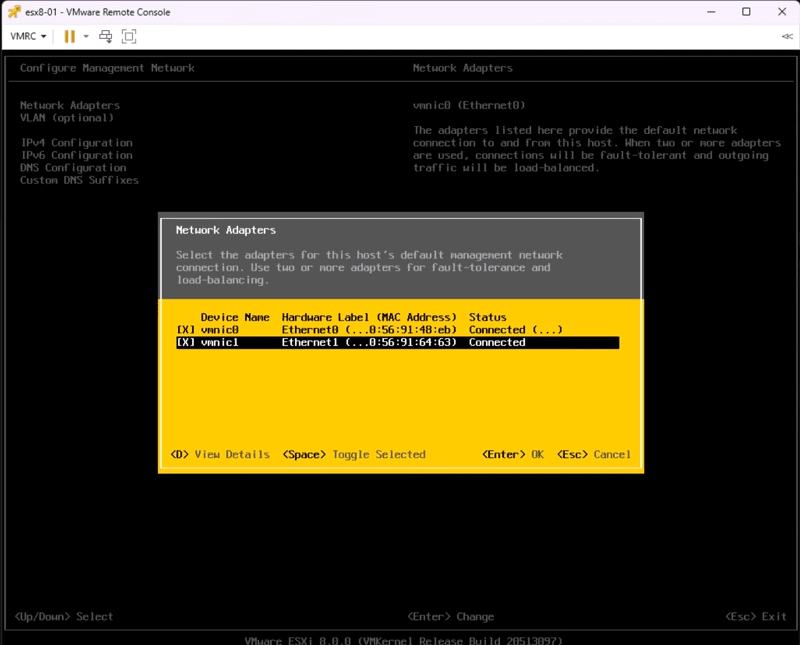Open the VMRC dropdown menu
The image size is (800, 645).
[29, 36]
